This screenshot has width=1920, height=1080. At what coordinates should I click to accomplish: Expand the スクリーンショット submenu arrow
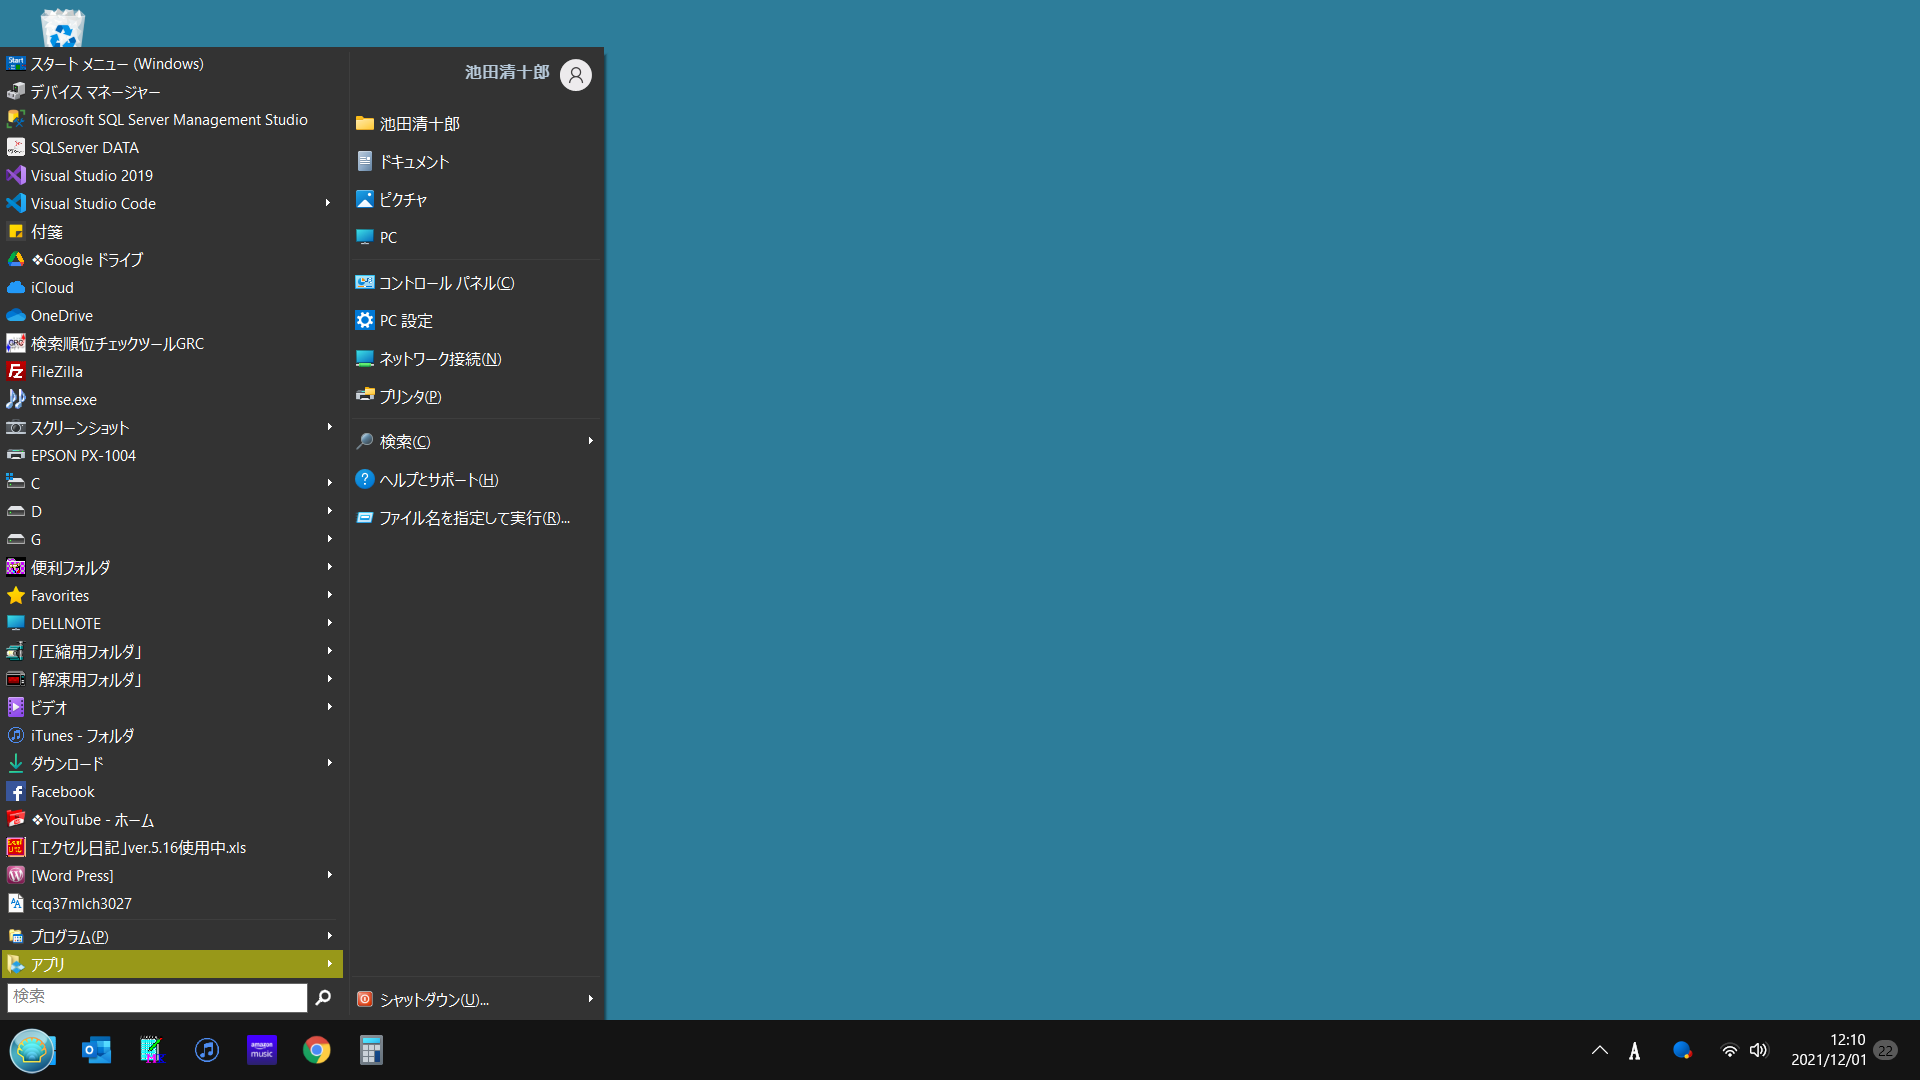click(329, 427)
